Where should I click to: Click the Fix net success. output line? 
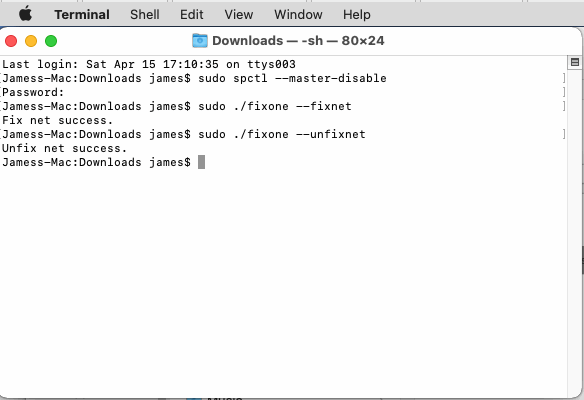(57, 120)
